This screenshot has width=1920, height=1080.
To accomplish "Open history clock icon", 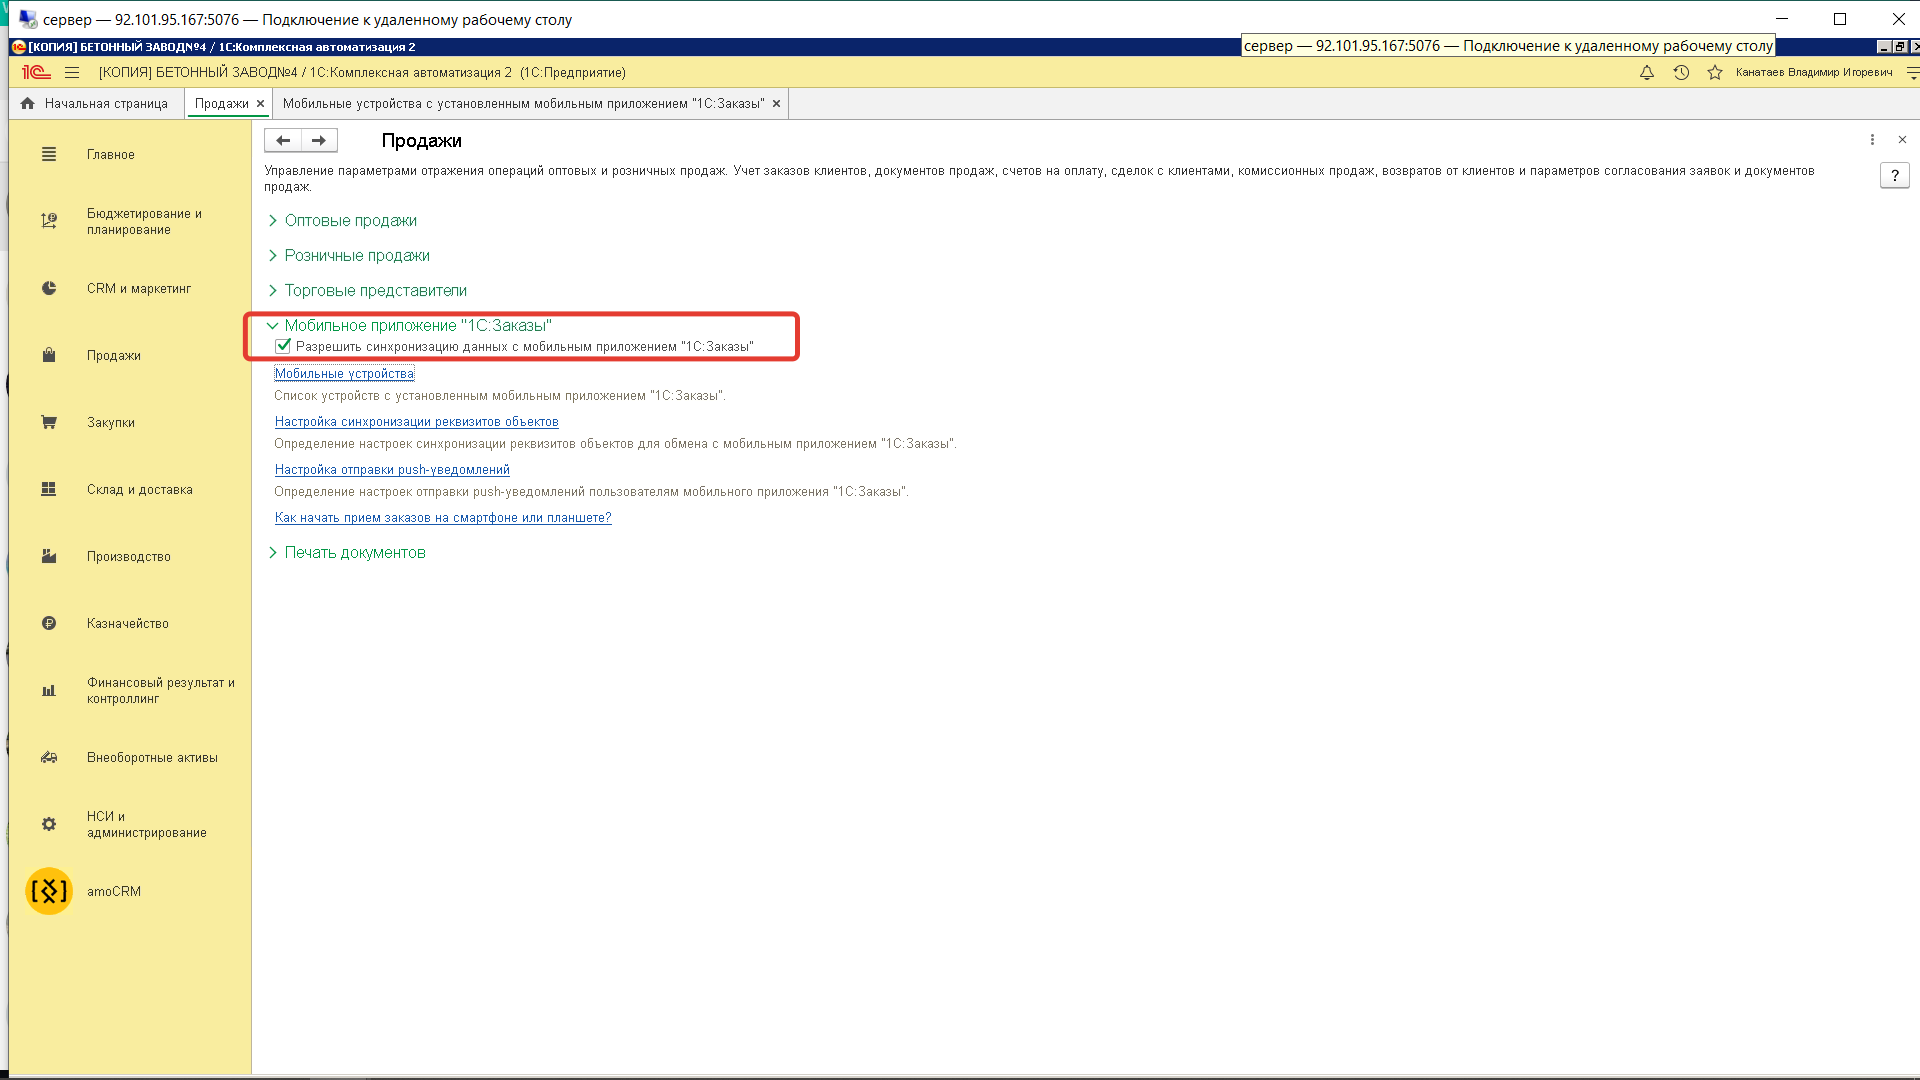I will [x=1681, y=73].
